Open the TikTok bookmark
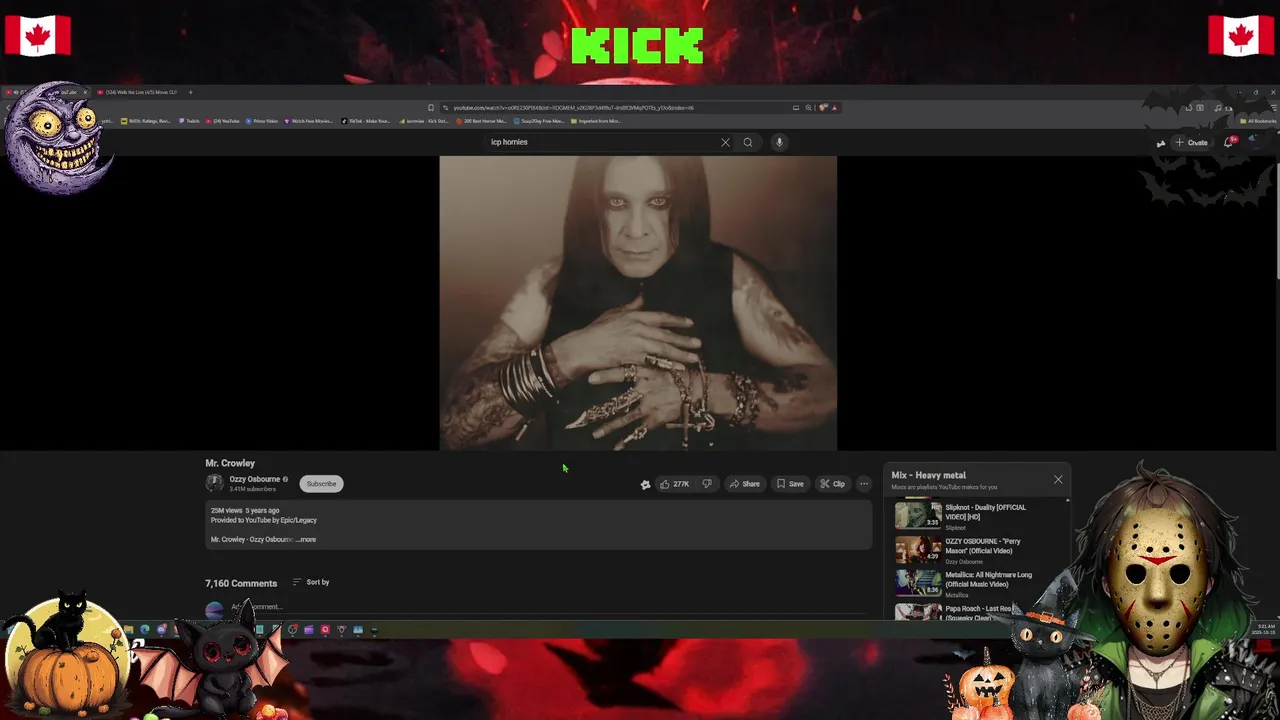Viewport: 1280px width, 720px height. click(366, 121)
